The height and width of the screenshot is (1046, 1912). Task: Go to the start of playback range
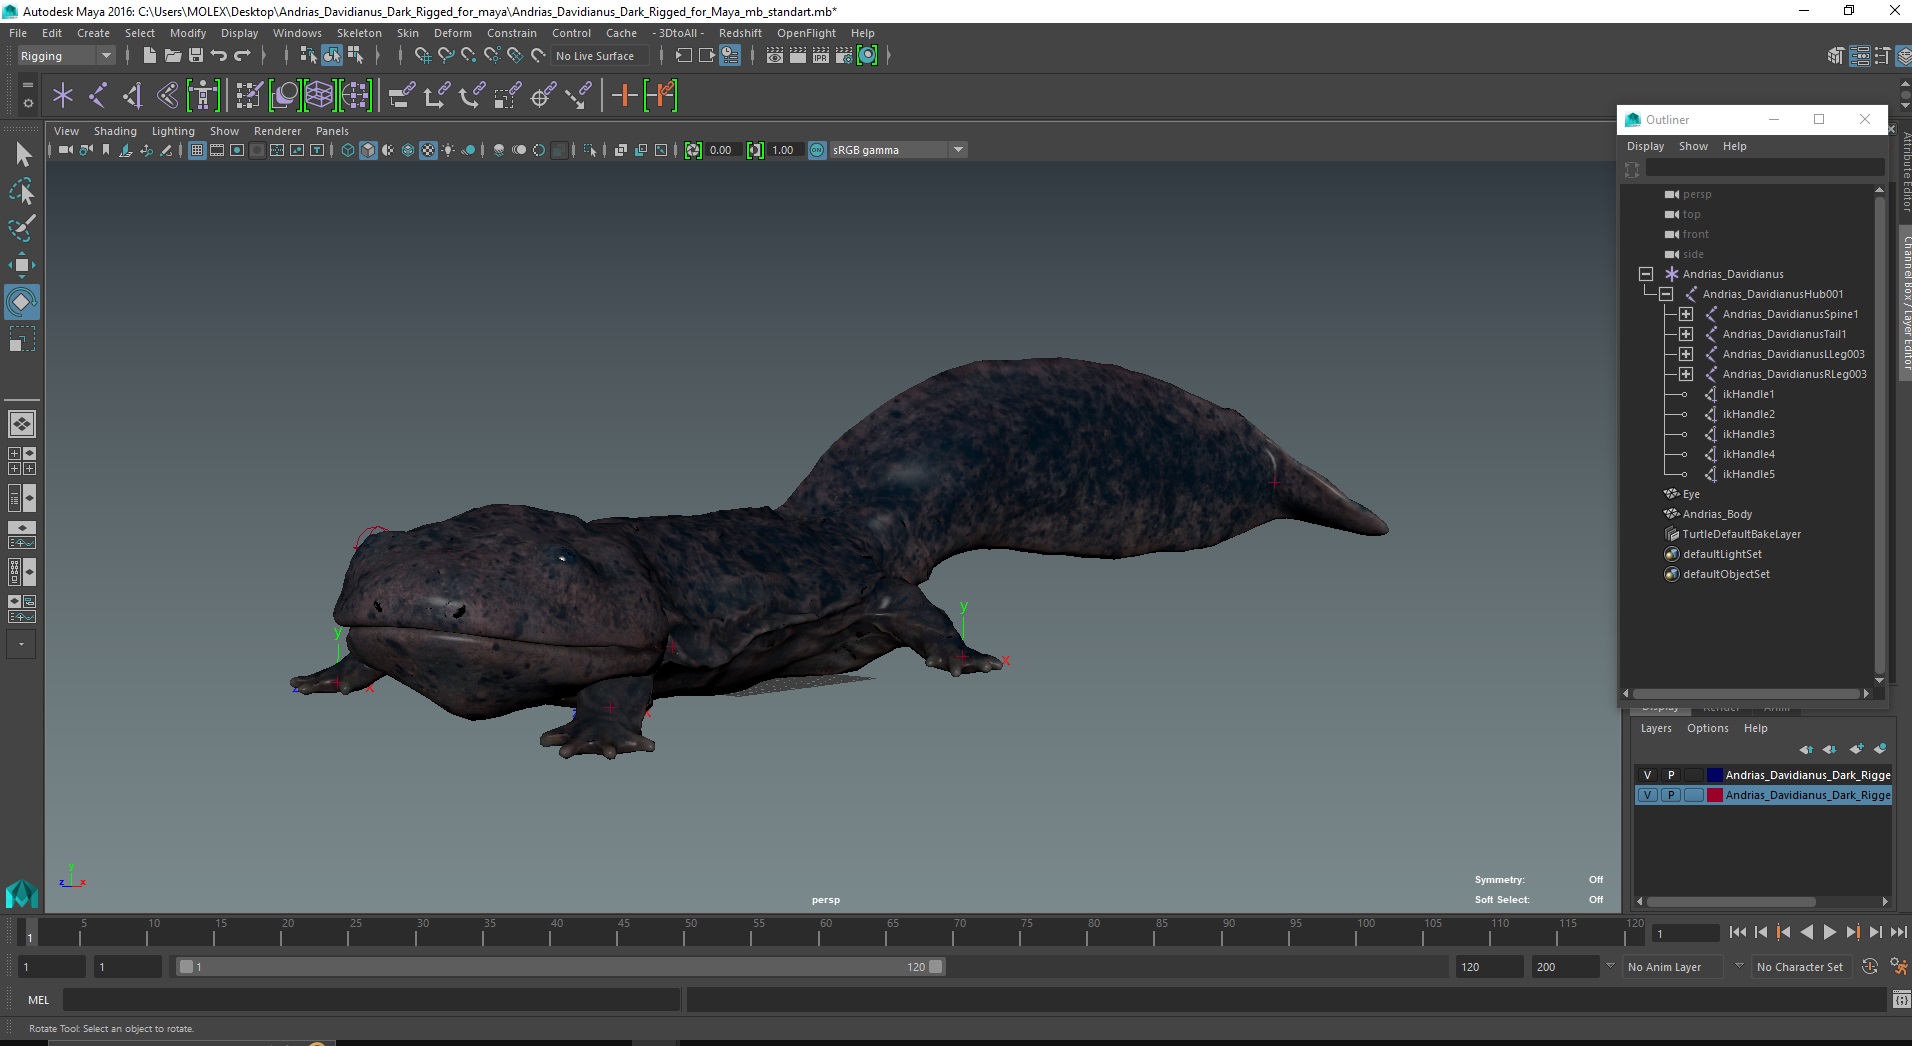[x=1737, y=932]
